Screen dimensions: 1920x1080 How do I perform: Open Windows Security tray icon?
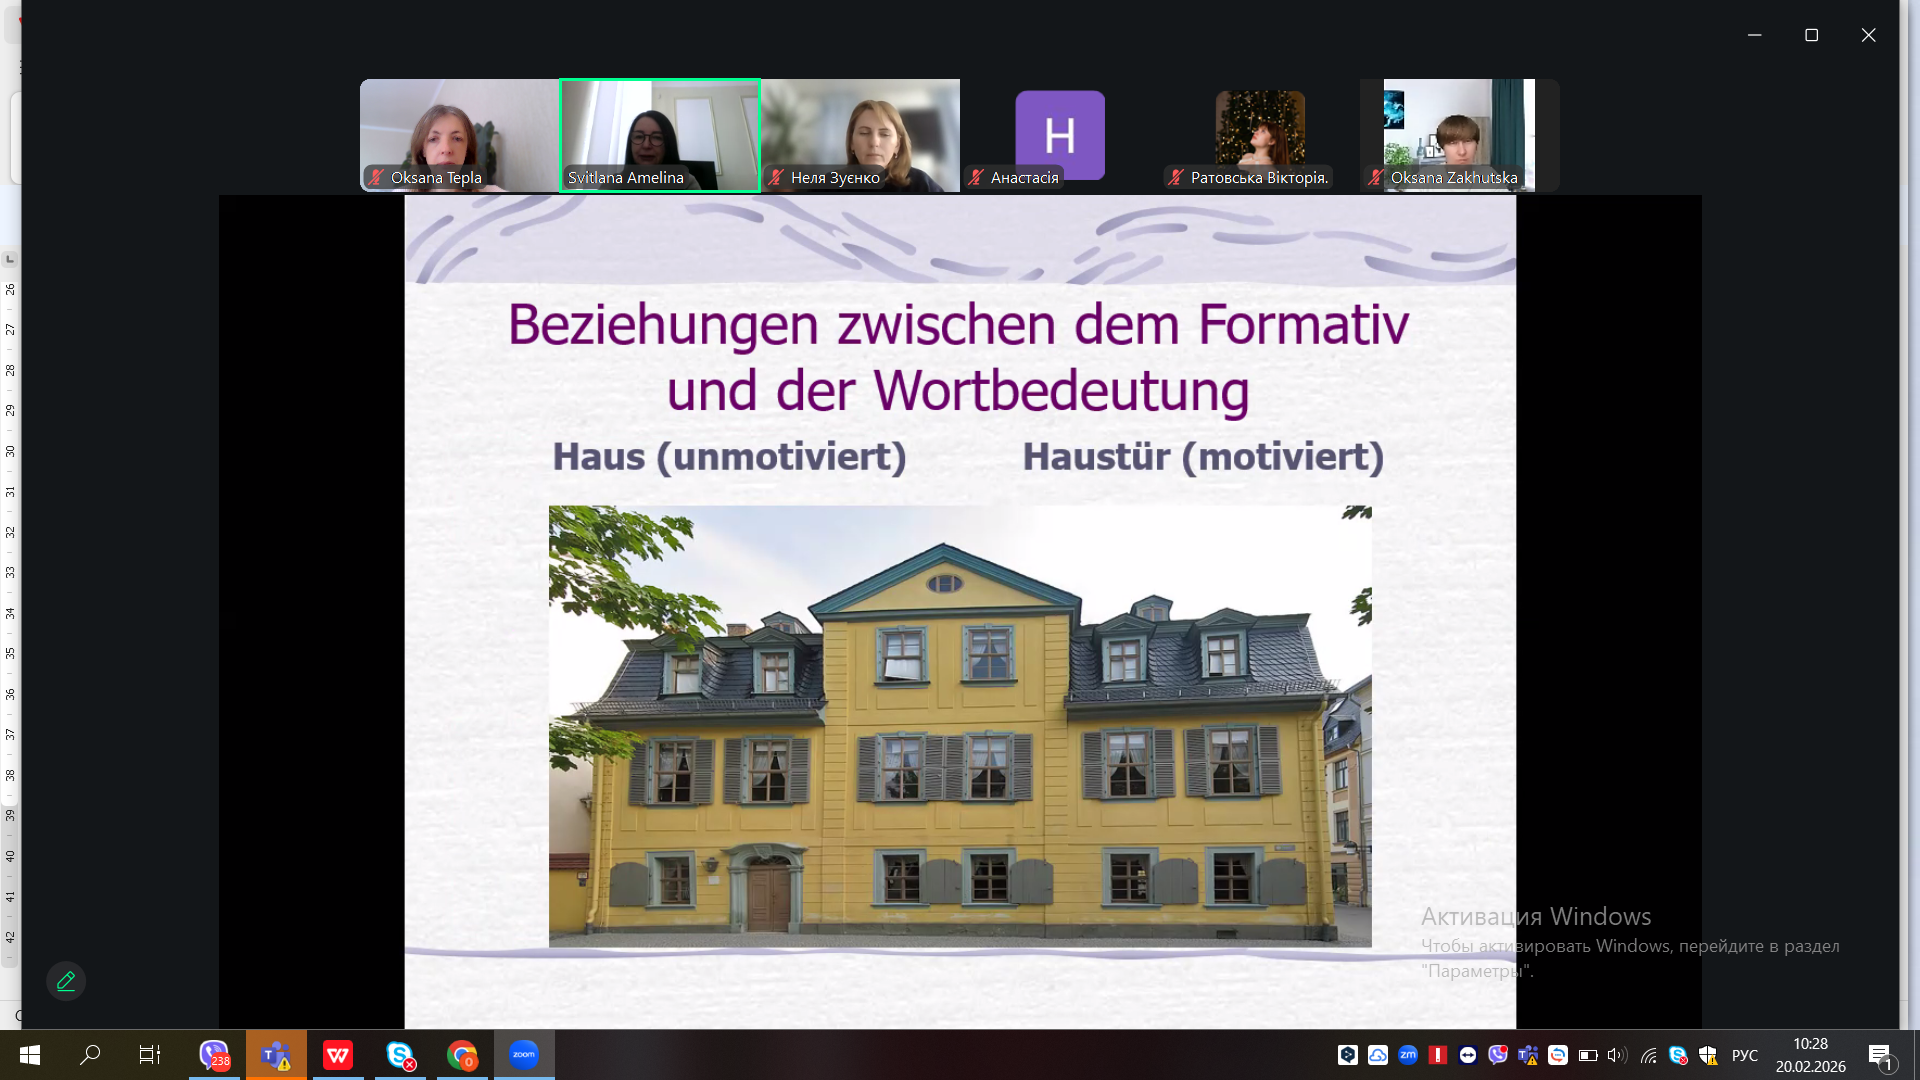(1708, 1055)
